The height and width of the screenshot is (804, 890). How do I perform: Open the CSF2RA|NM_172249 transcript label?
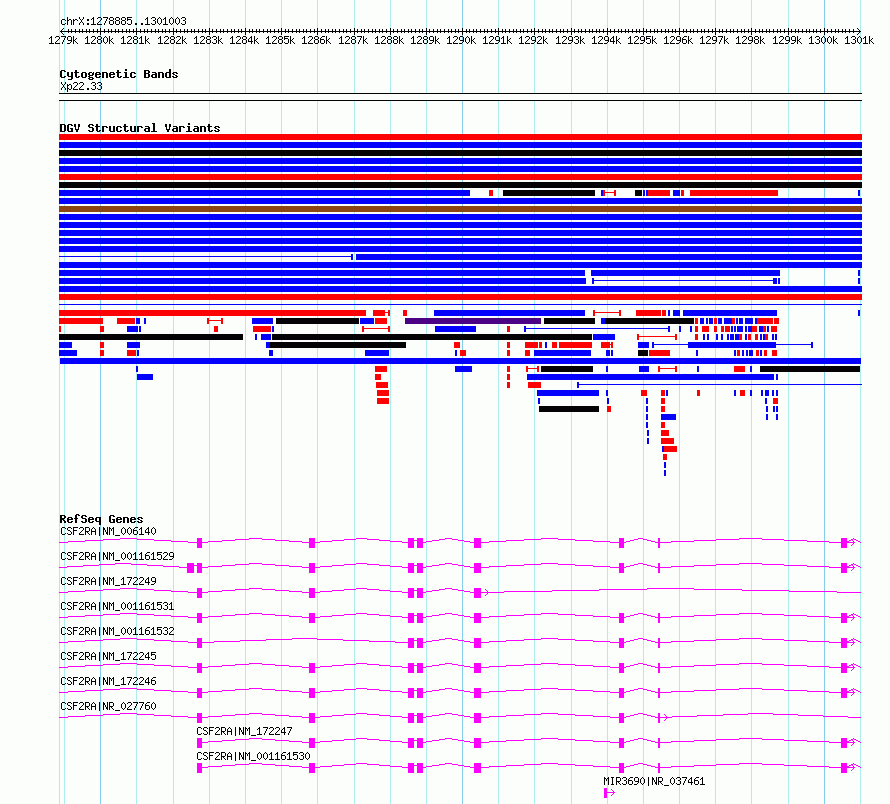tap(108, 581)
